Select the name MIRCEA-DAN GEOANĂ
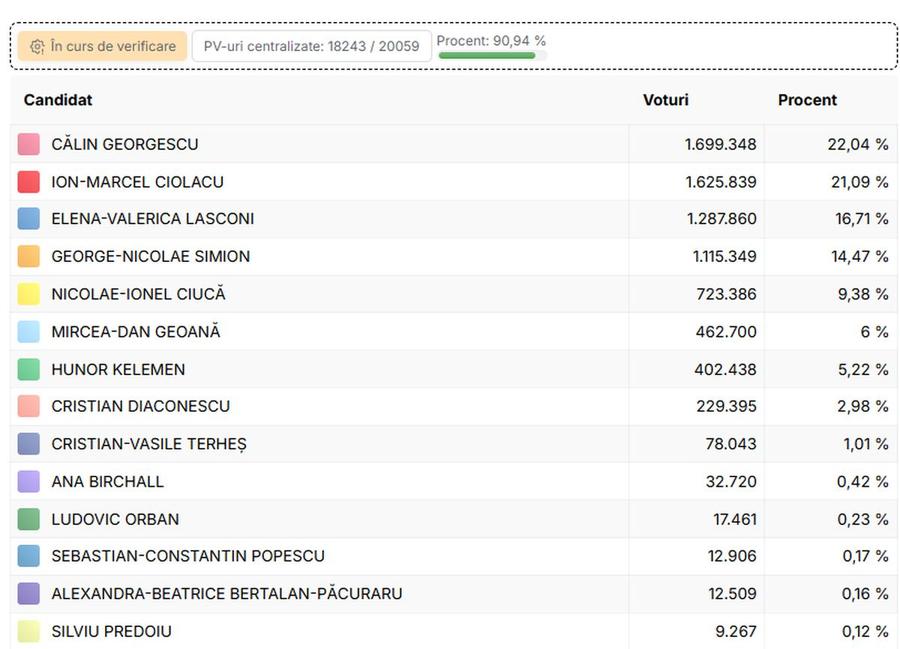The width and height of the screenshot is (900, 649). [135, 332]
